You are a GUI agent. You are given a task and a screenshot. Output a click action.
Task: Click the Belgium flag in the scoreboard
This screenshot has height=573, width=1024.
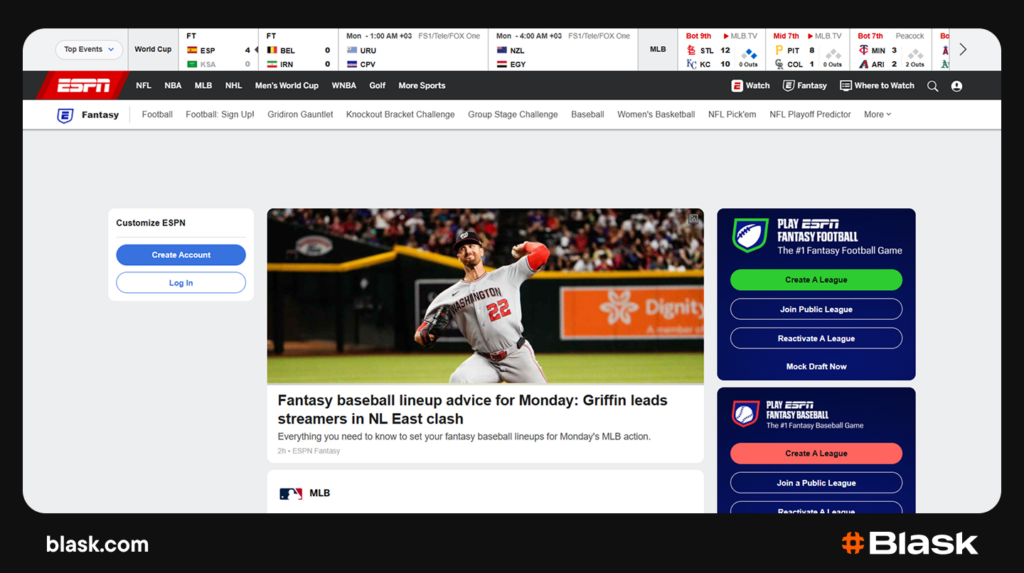pyautogui.click(x=272, y=50)
